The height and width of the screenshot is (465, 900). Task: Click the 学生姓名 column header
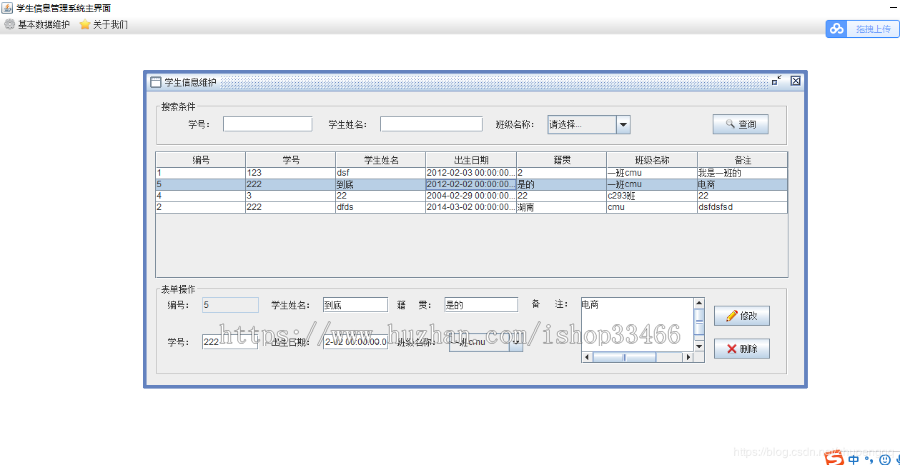point(381,160)
